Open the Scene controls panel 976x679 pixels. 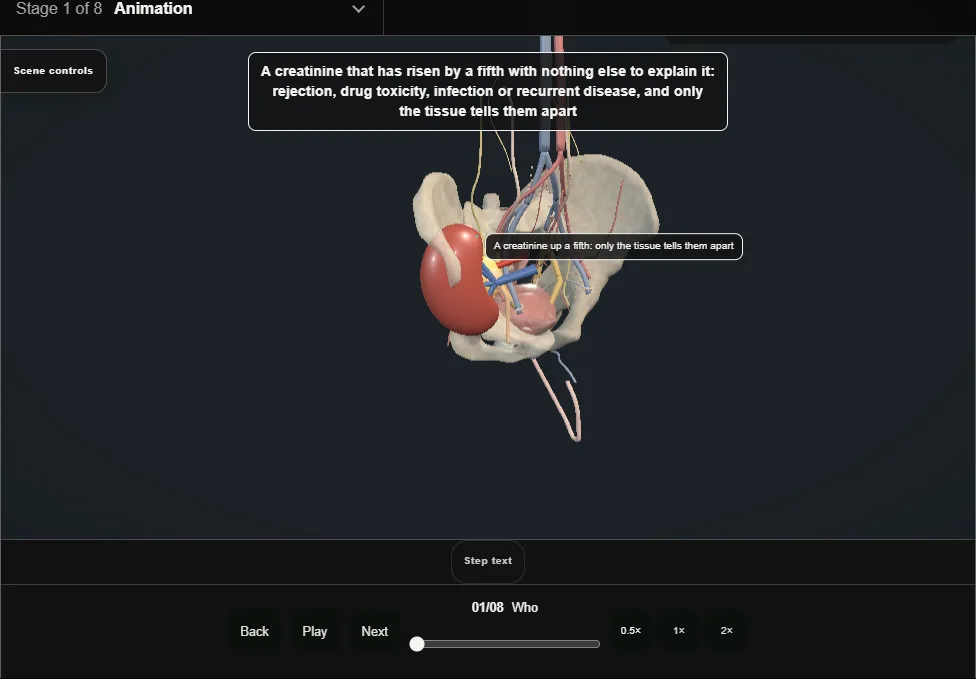coord(54,71)
